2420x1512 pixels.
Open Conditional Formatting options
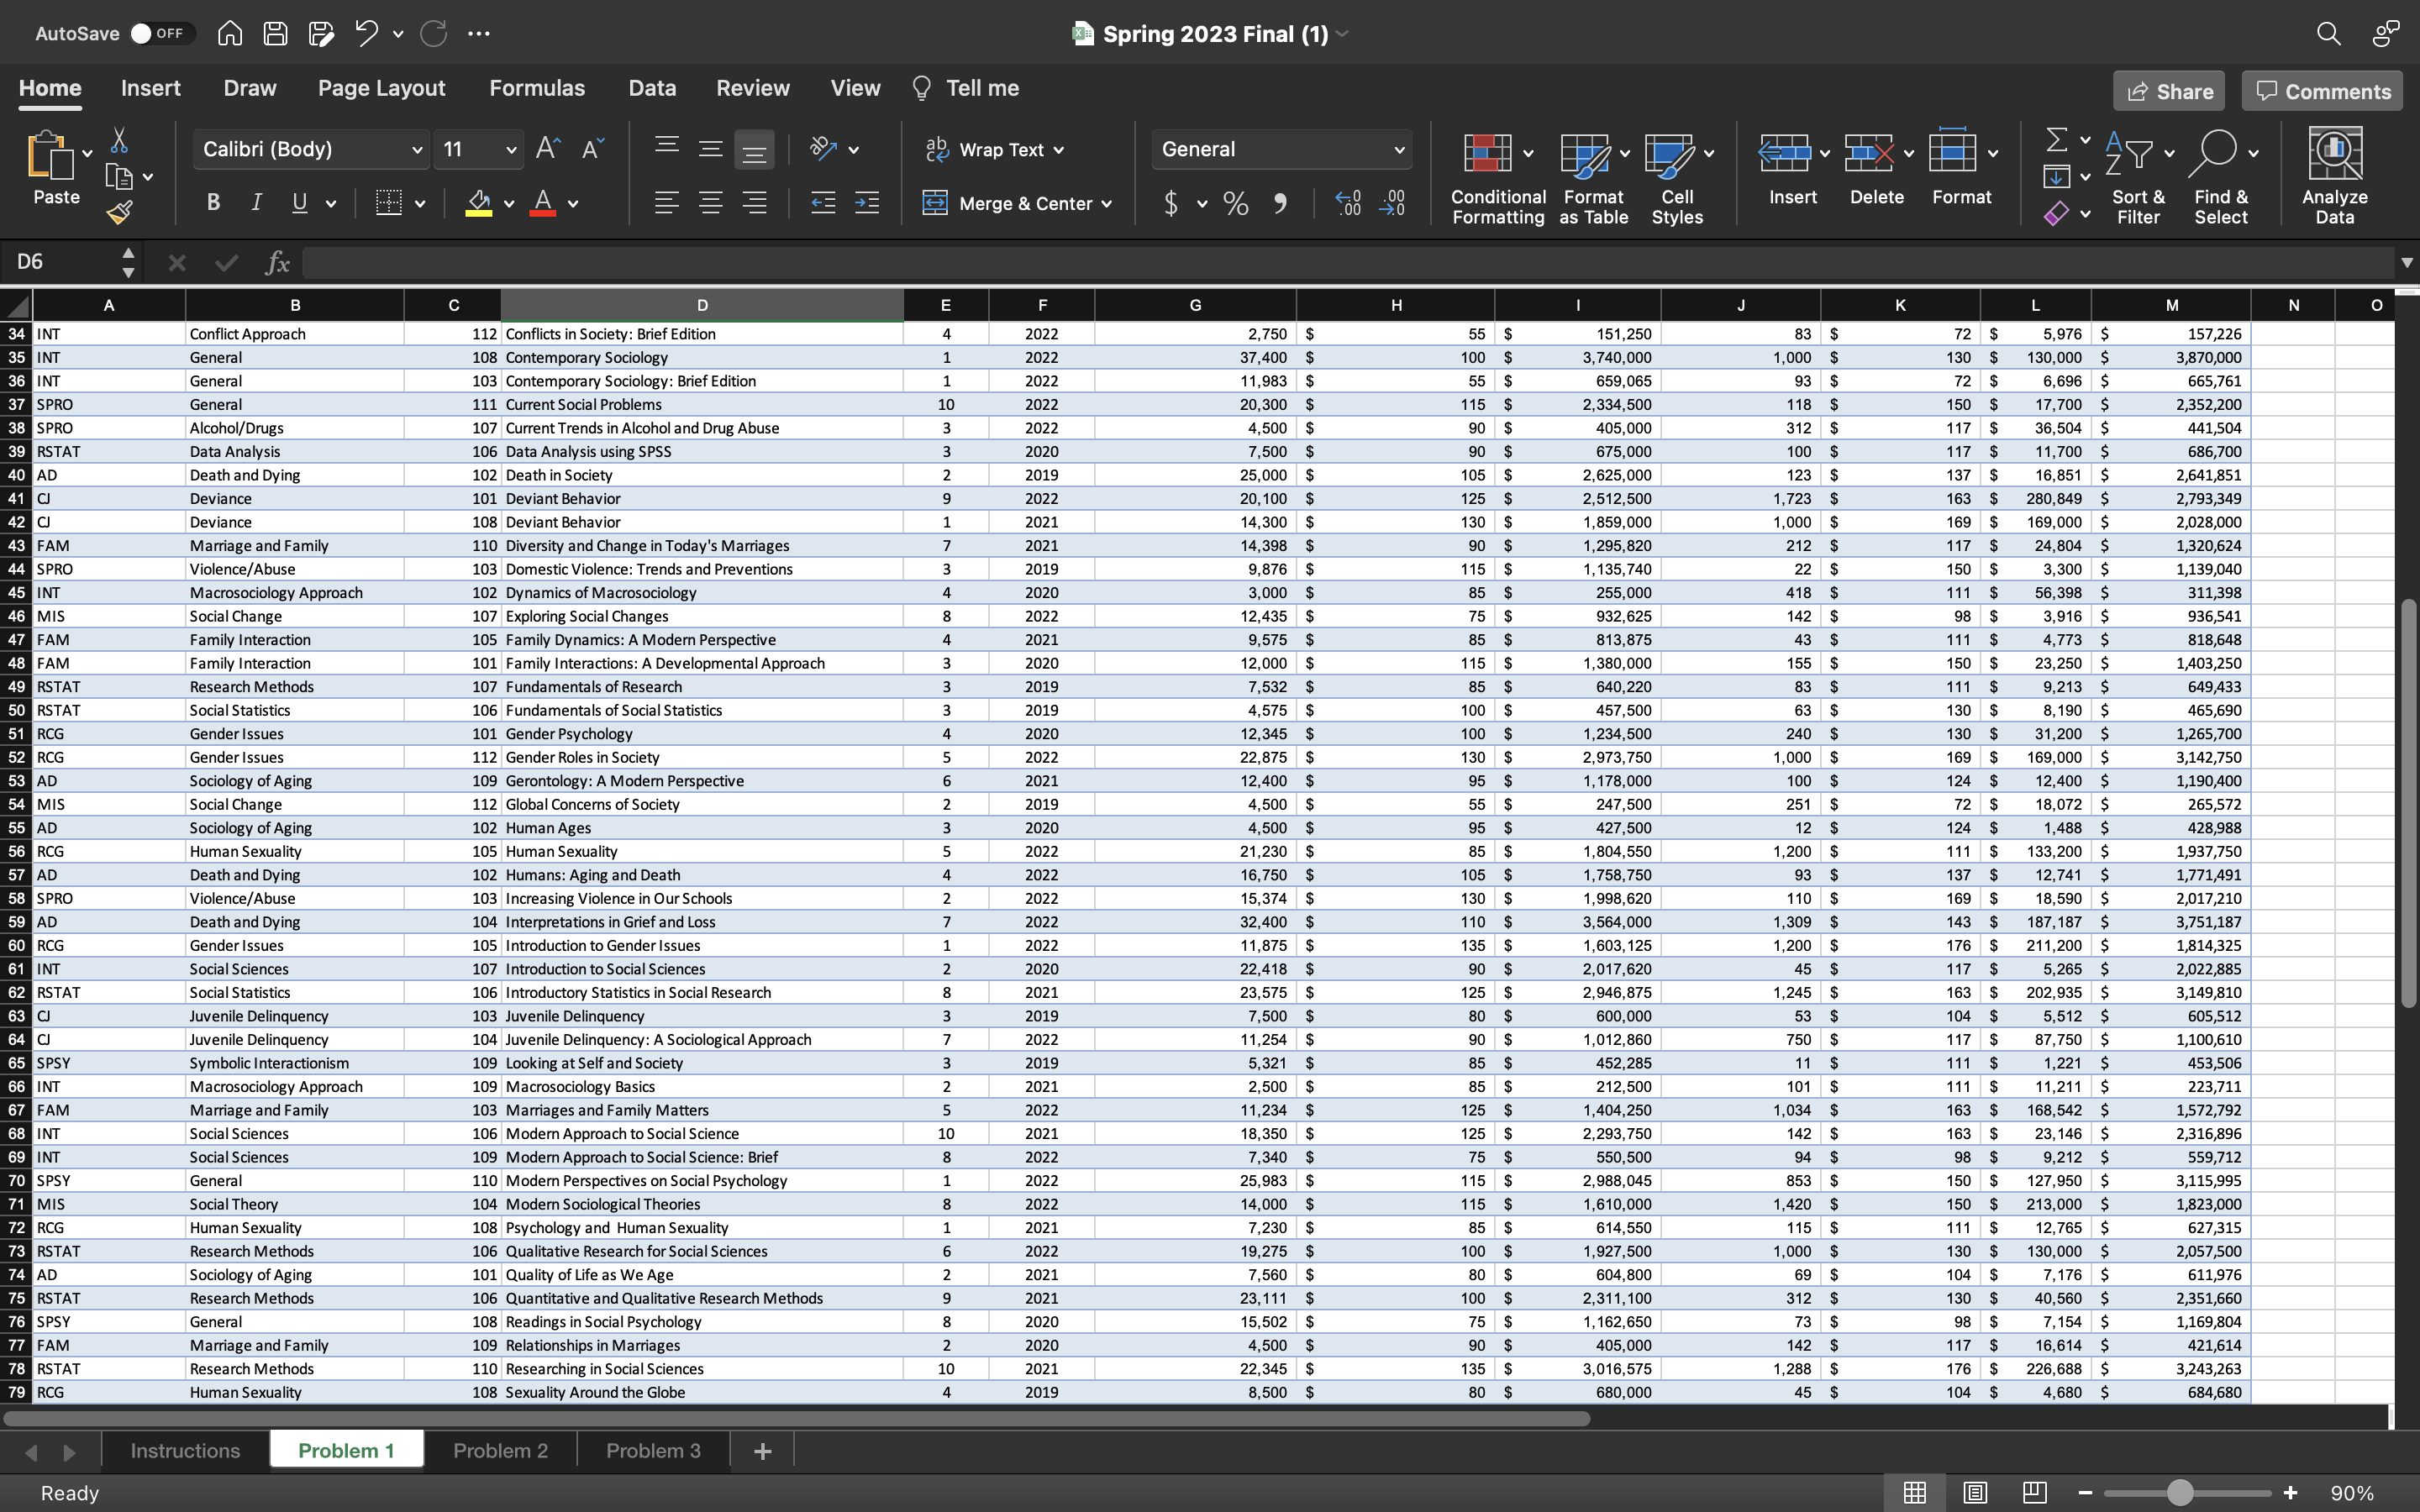tap(1495, 175)
